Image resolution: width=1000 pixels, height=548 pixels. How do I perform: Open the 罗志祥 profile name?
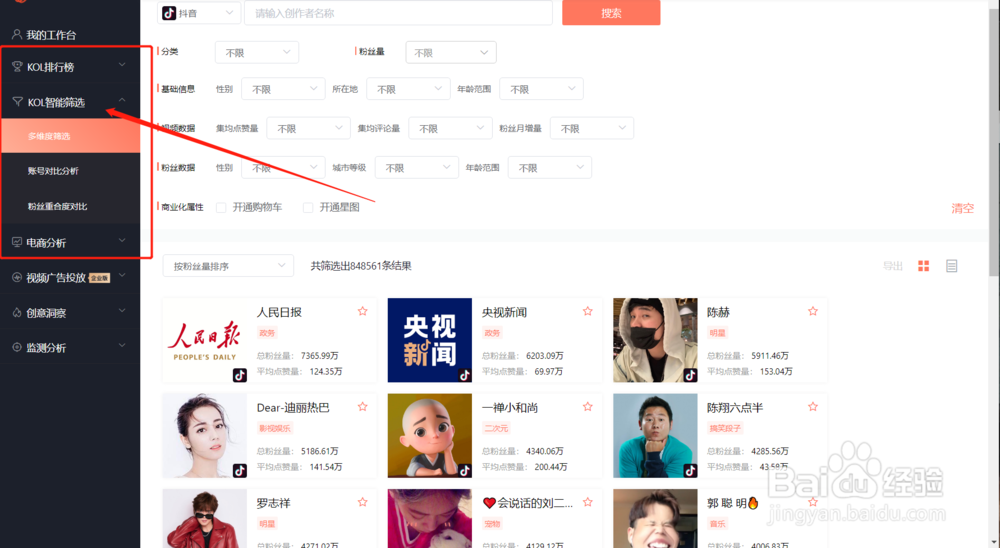[274, 503]
